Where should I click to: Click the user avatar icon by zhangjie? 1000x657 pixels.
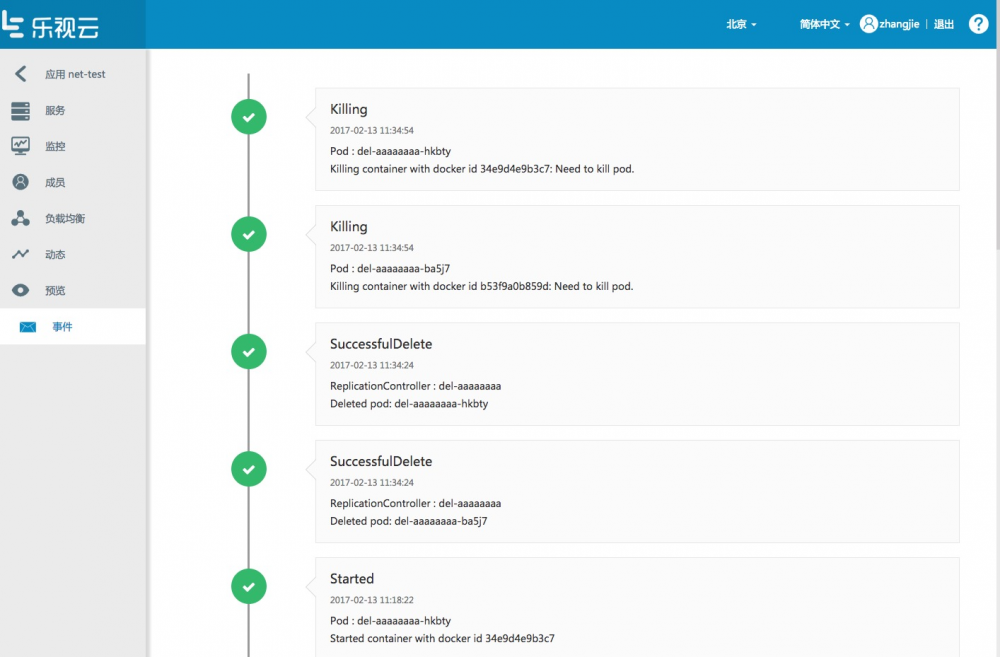click(868, 24)
